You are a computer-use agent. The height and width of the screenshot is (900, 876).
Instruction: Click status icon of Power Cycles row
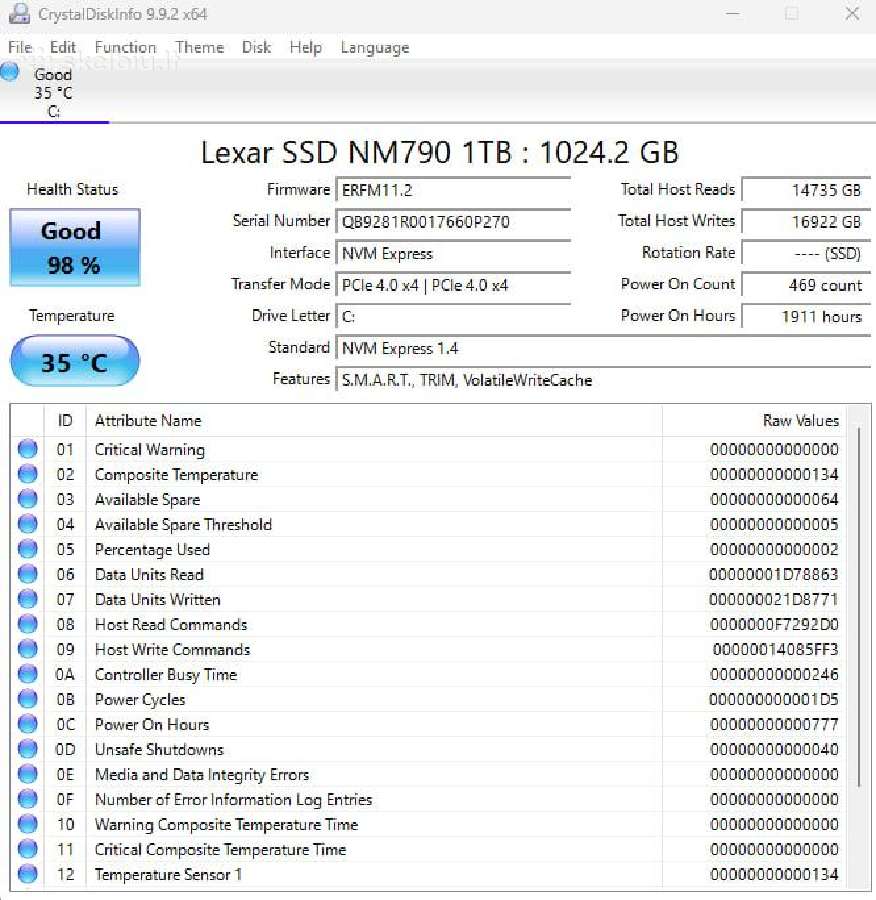pos(28,699)
